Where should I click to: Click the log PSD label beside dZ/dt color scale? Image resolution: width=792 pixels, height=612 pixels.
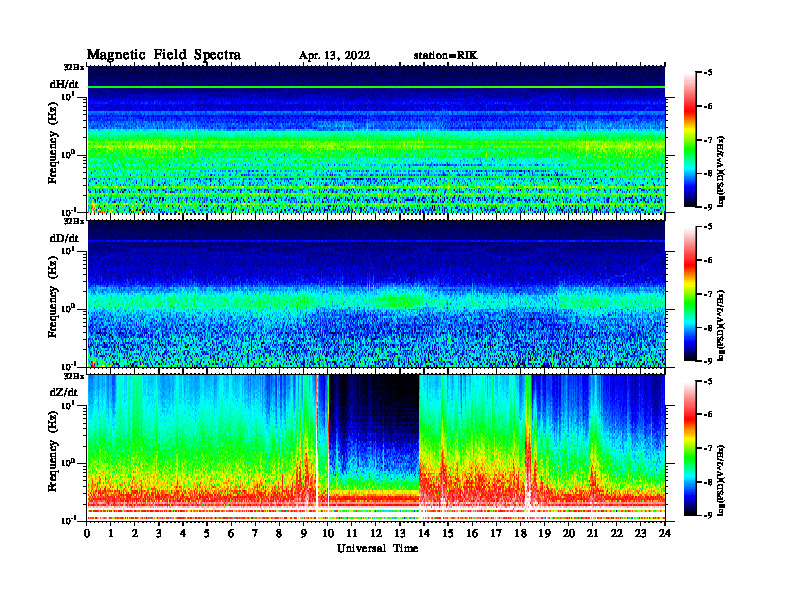click(721, 480)
